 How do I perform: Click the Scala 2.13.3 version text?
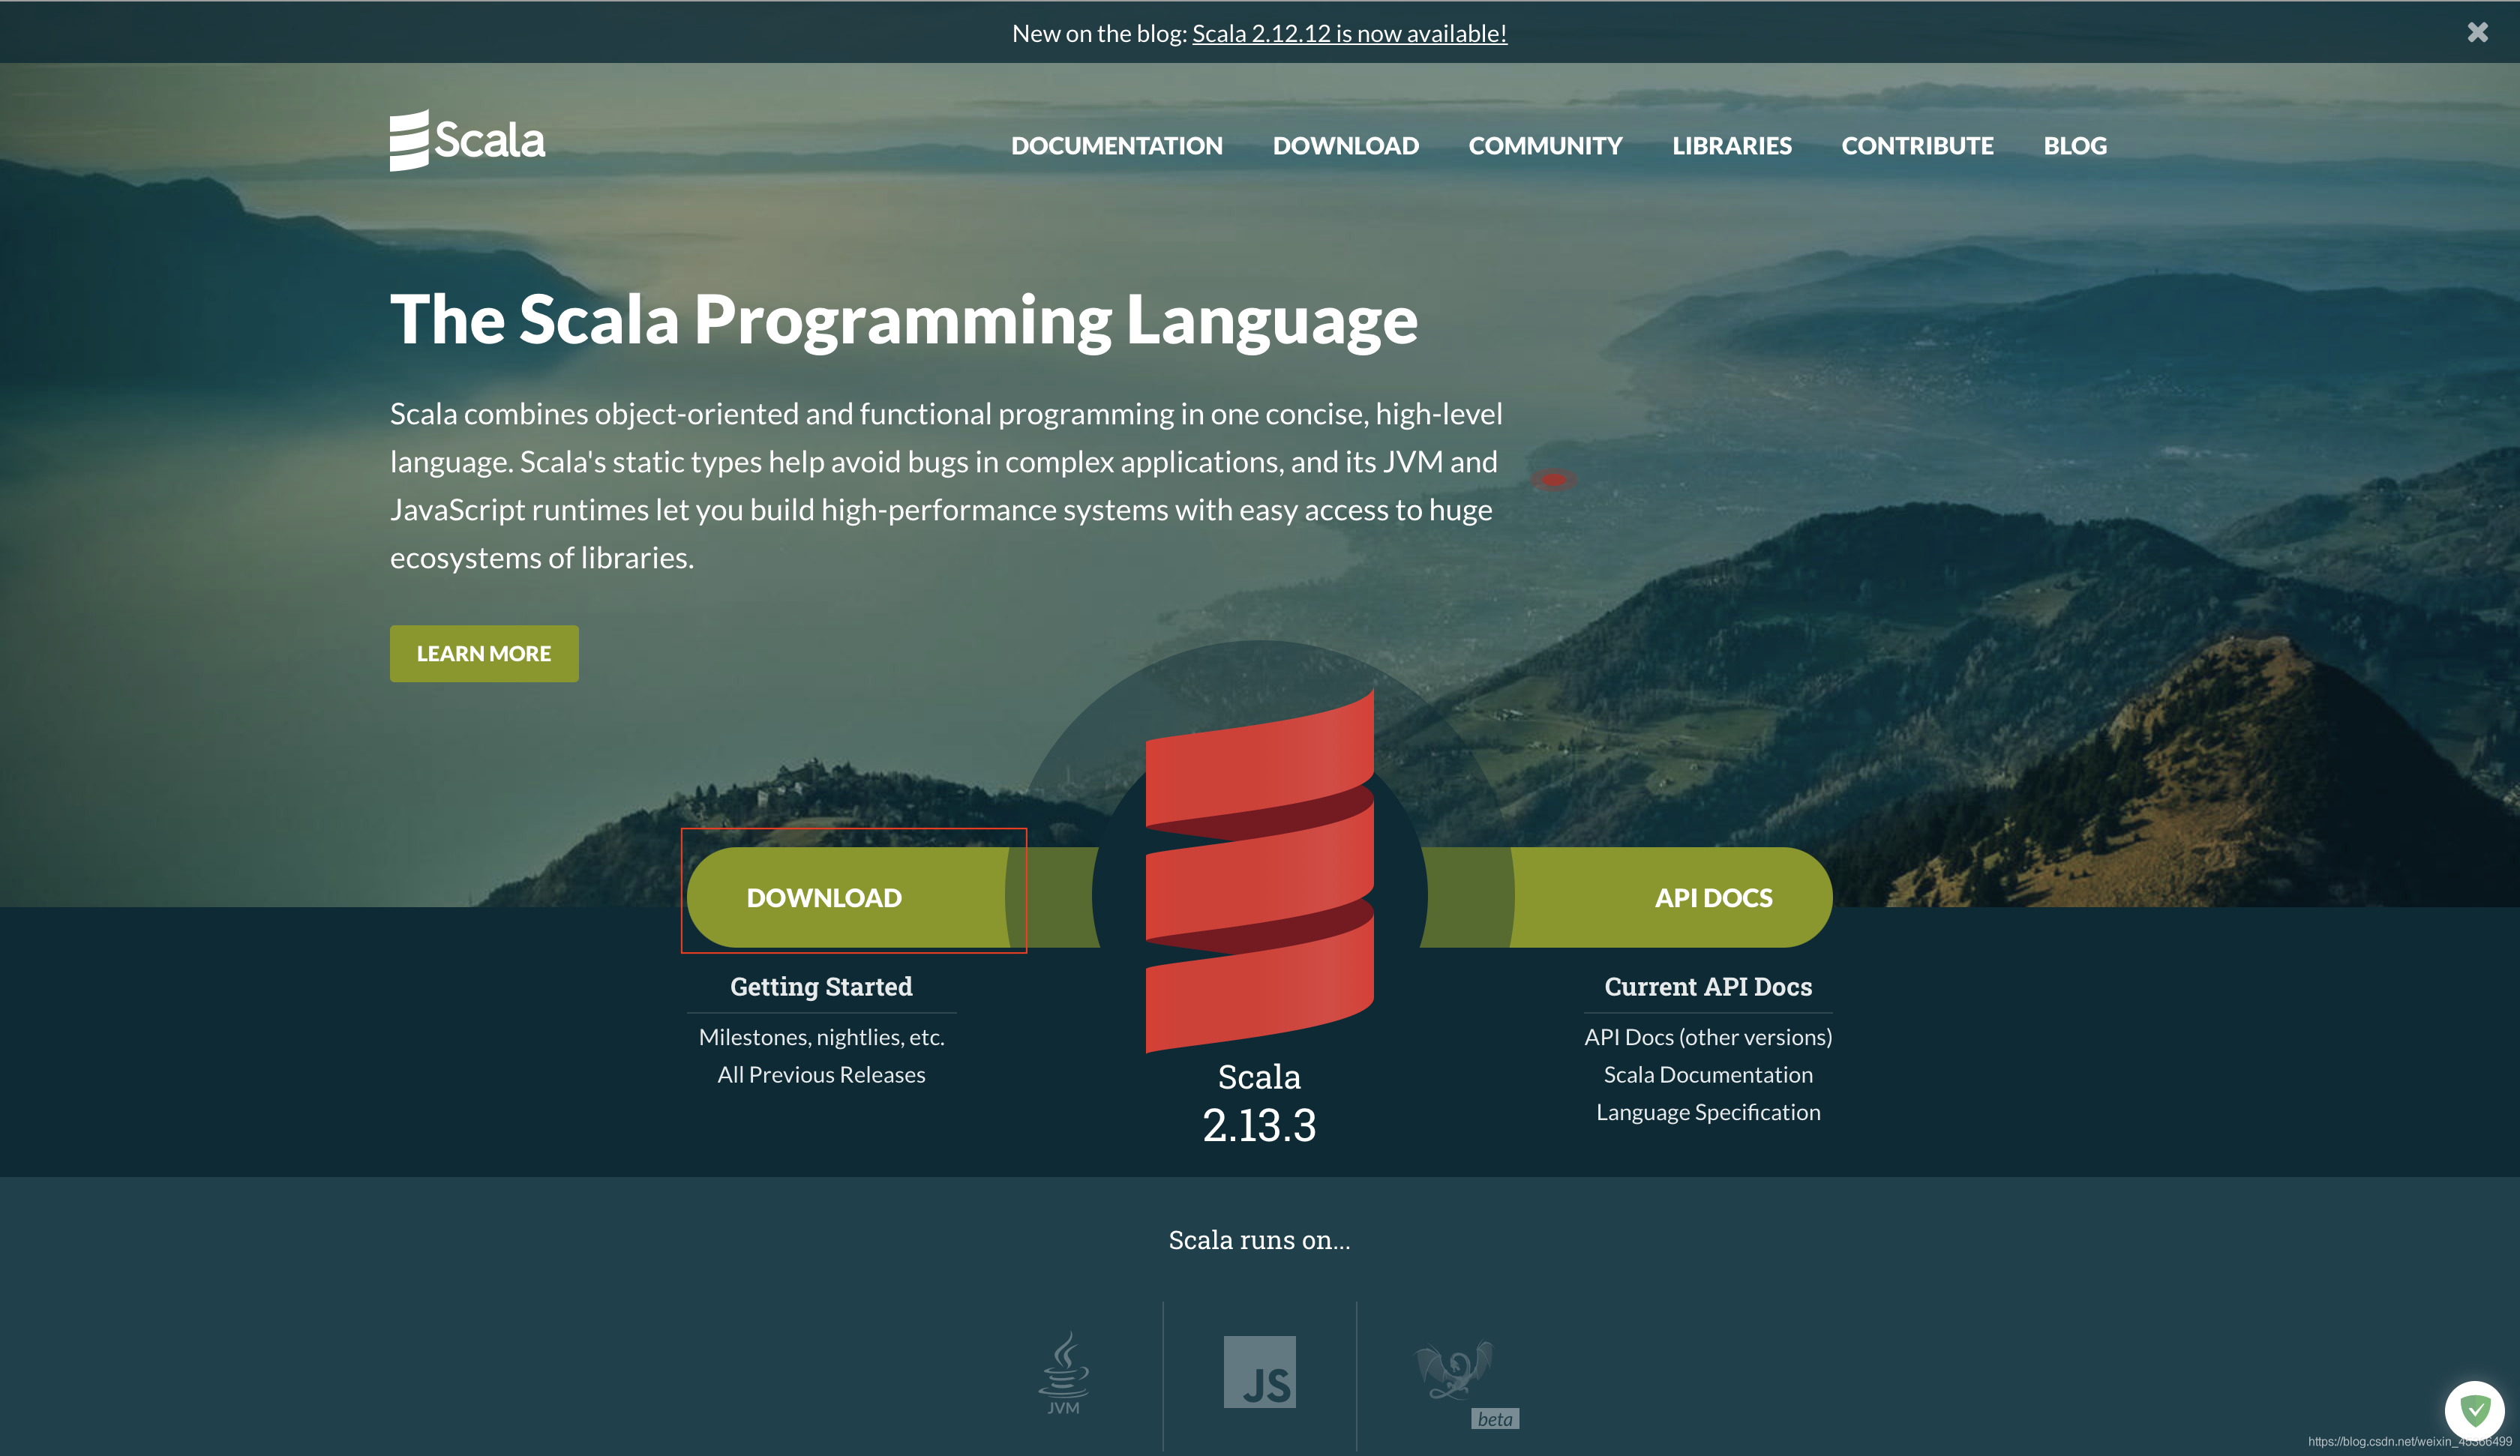tap(1259, 1103)
